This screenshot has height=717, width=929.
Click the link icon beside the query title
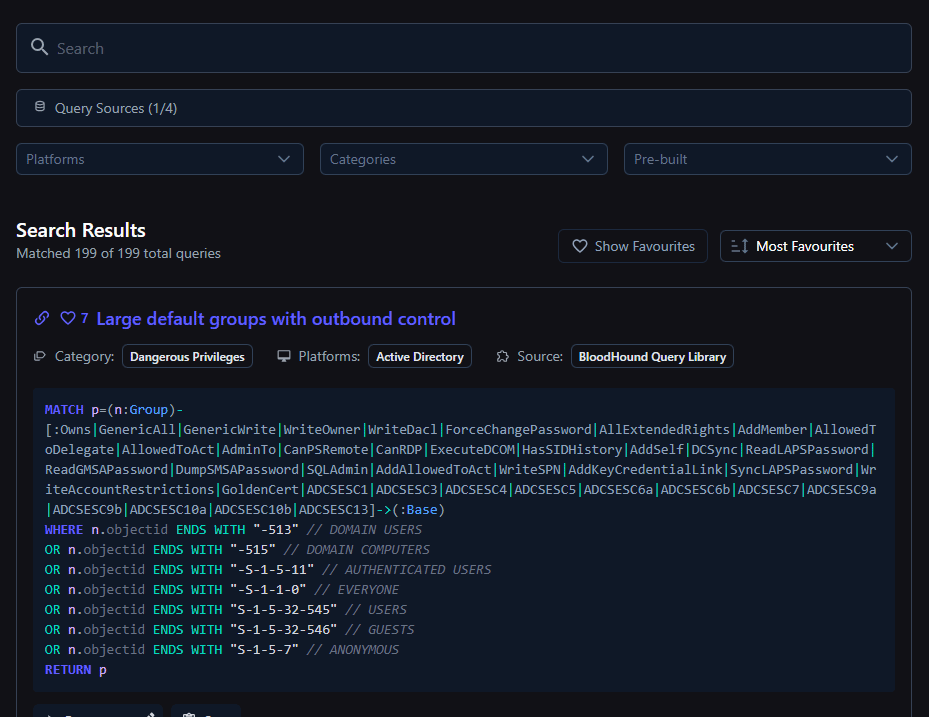(42, 318)
